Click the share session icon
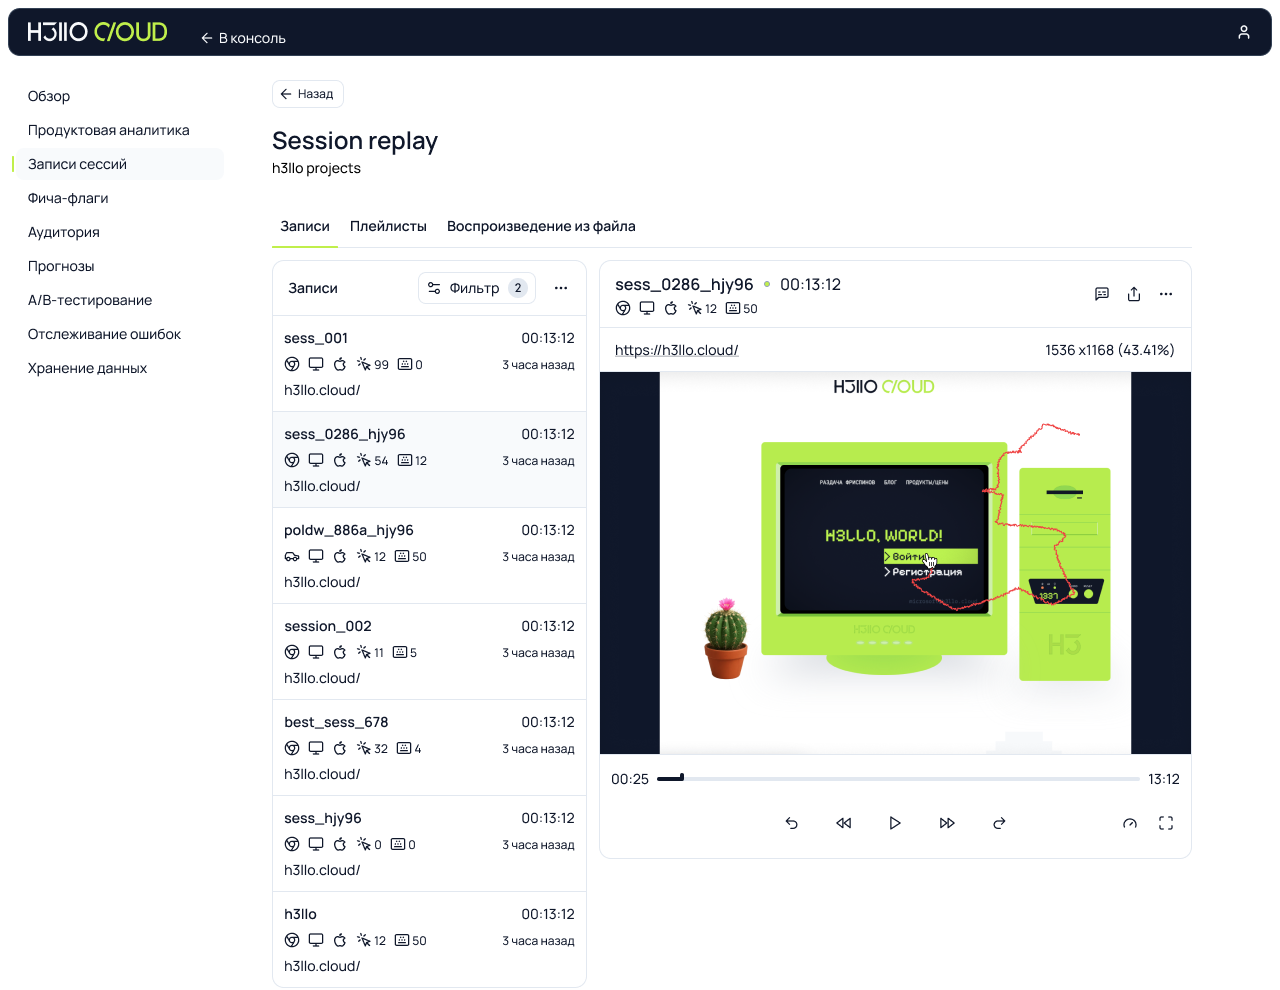This screenshot has width=1280, height=990. [1134, 294]
